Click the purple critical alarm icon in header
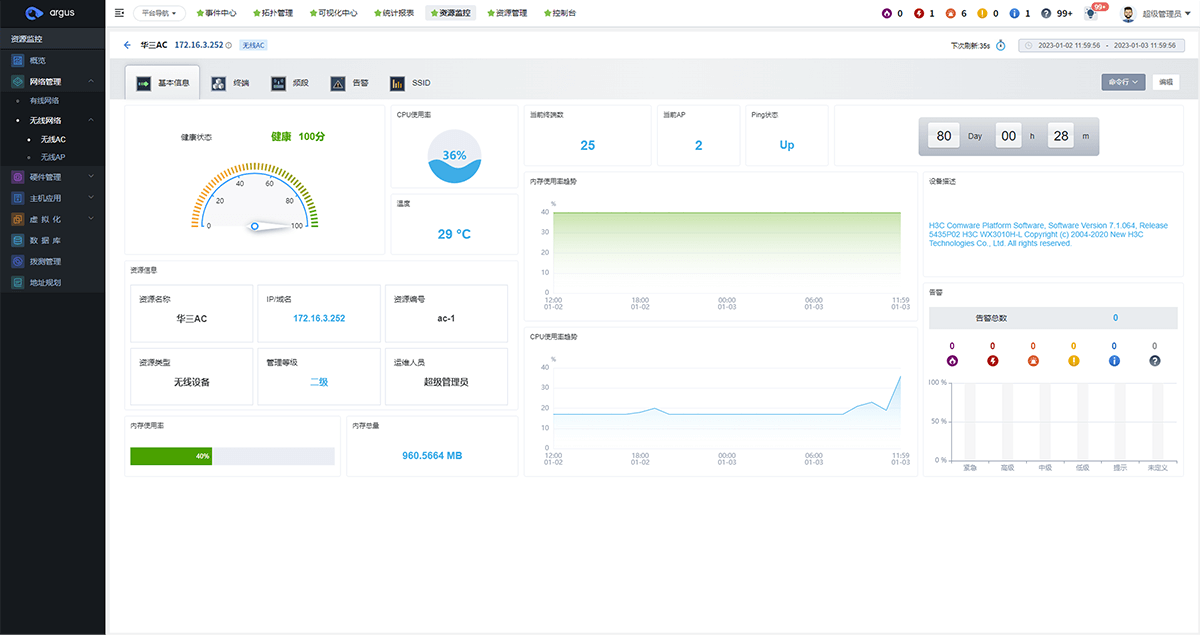 coord(886,14)
